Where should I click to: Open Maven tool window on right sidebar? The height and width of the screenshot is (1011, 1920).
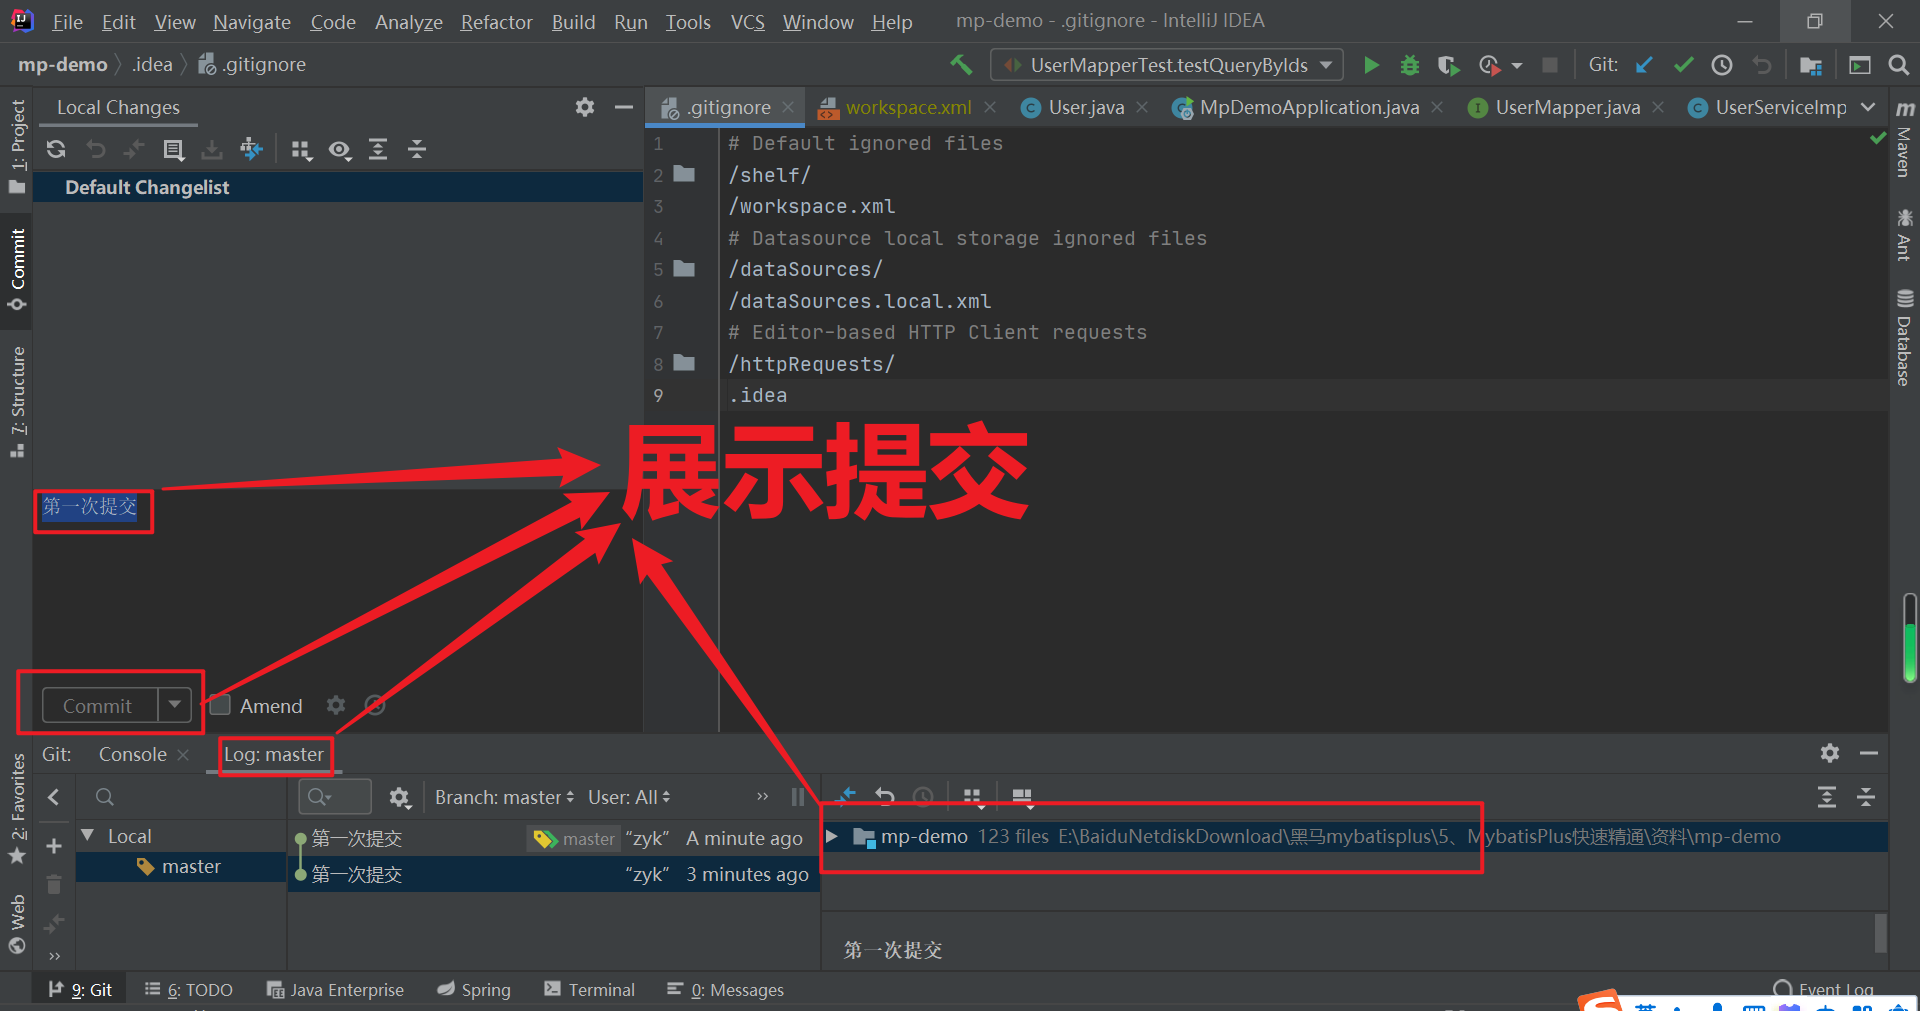click(1905, 141)
